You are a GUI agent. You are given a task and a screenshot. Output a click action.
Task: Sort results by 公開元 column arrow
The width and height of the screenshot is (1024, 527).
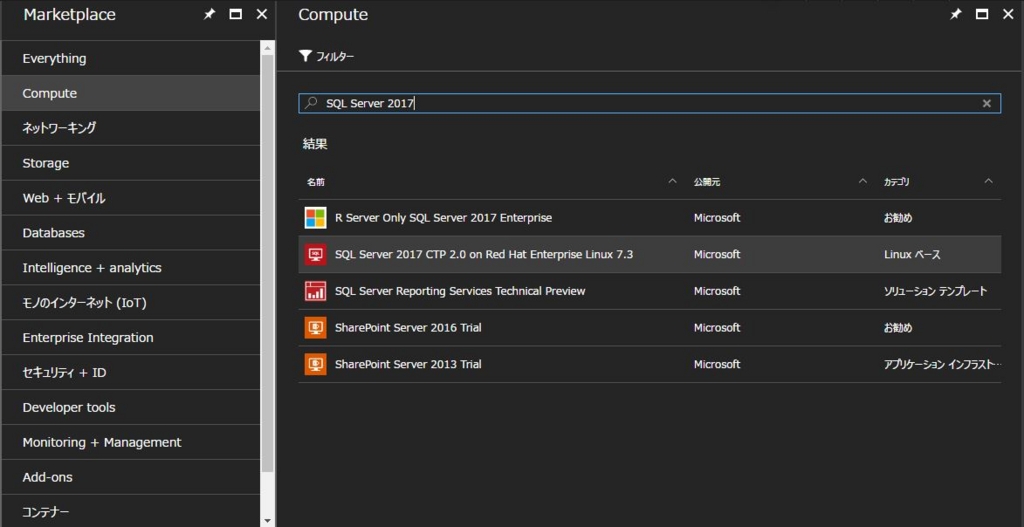pos(863,181)
